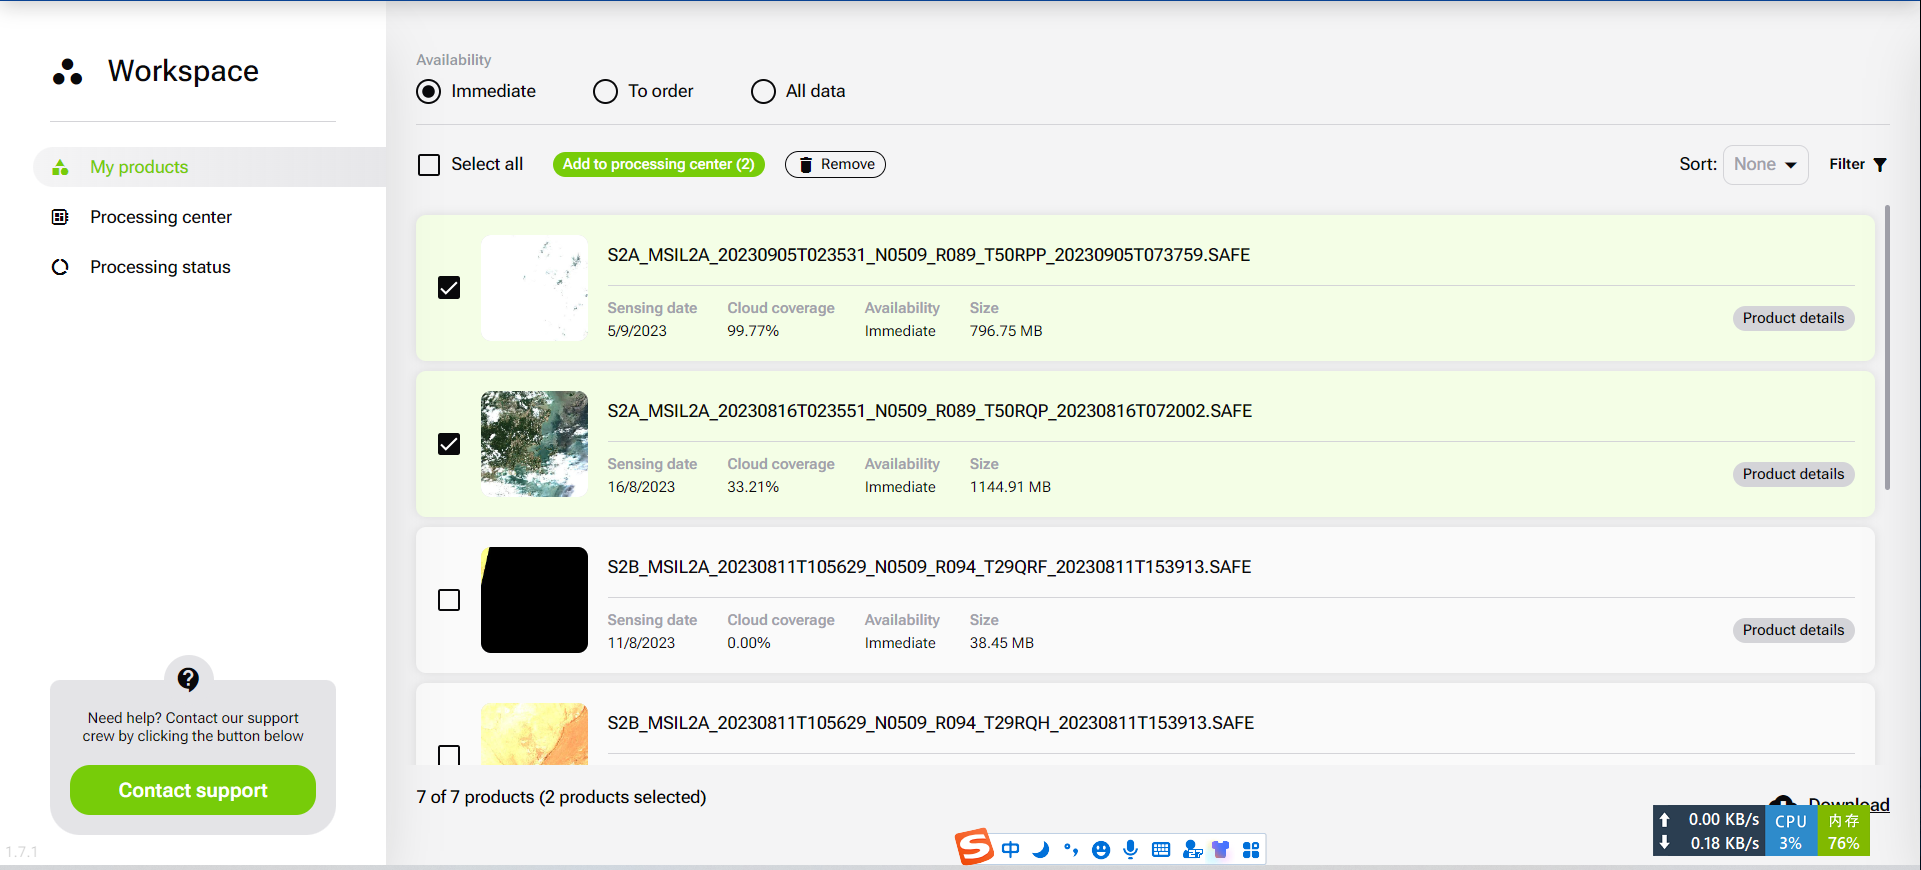Select the All data radio button
1921x870 pixels.
[x=763, y=92]
